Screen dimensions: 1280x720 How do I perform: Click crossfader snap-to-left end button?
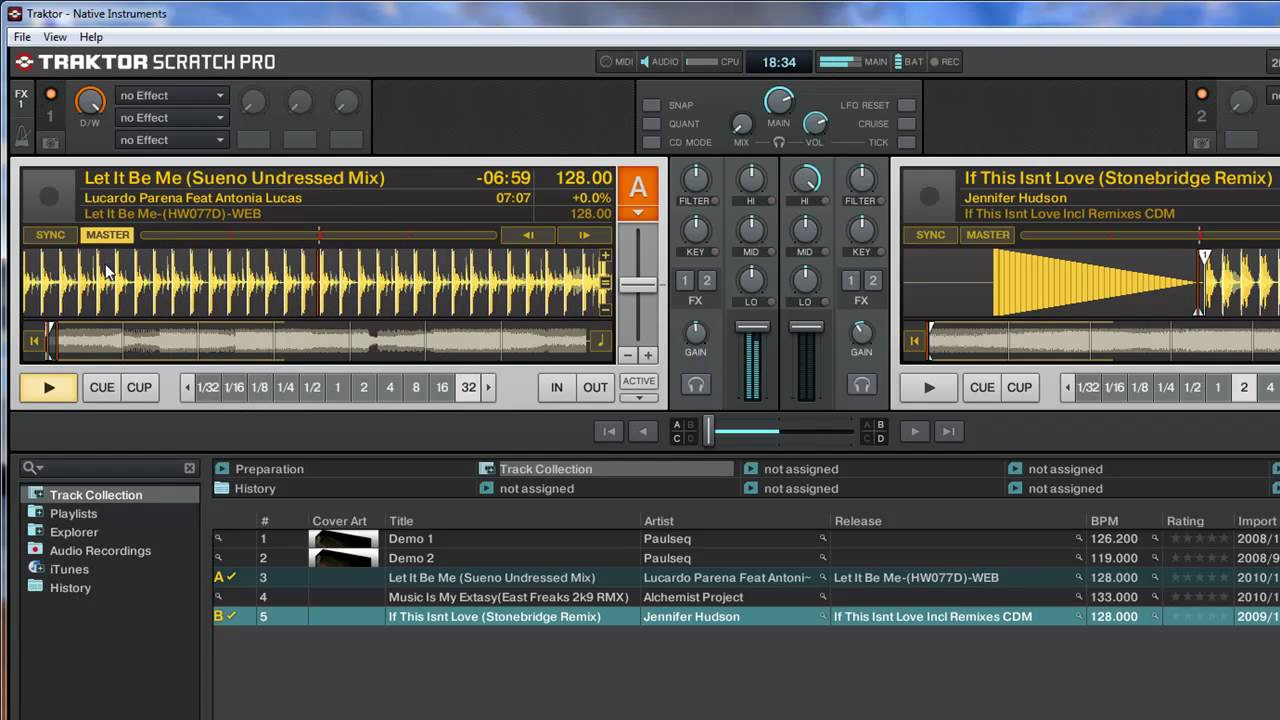[608, 431]
